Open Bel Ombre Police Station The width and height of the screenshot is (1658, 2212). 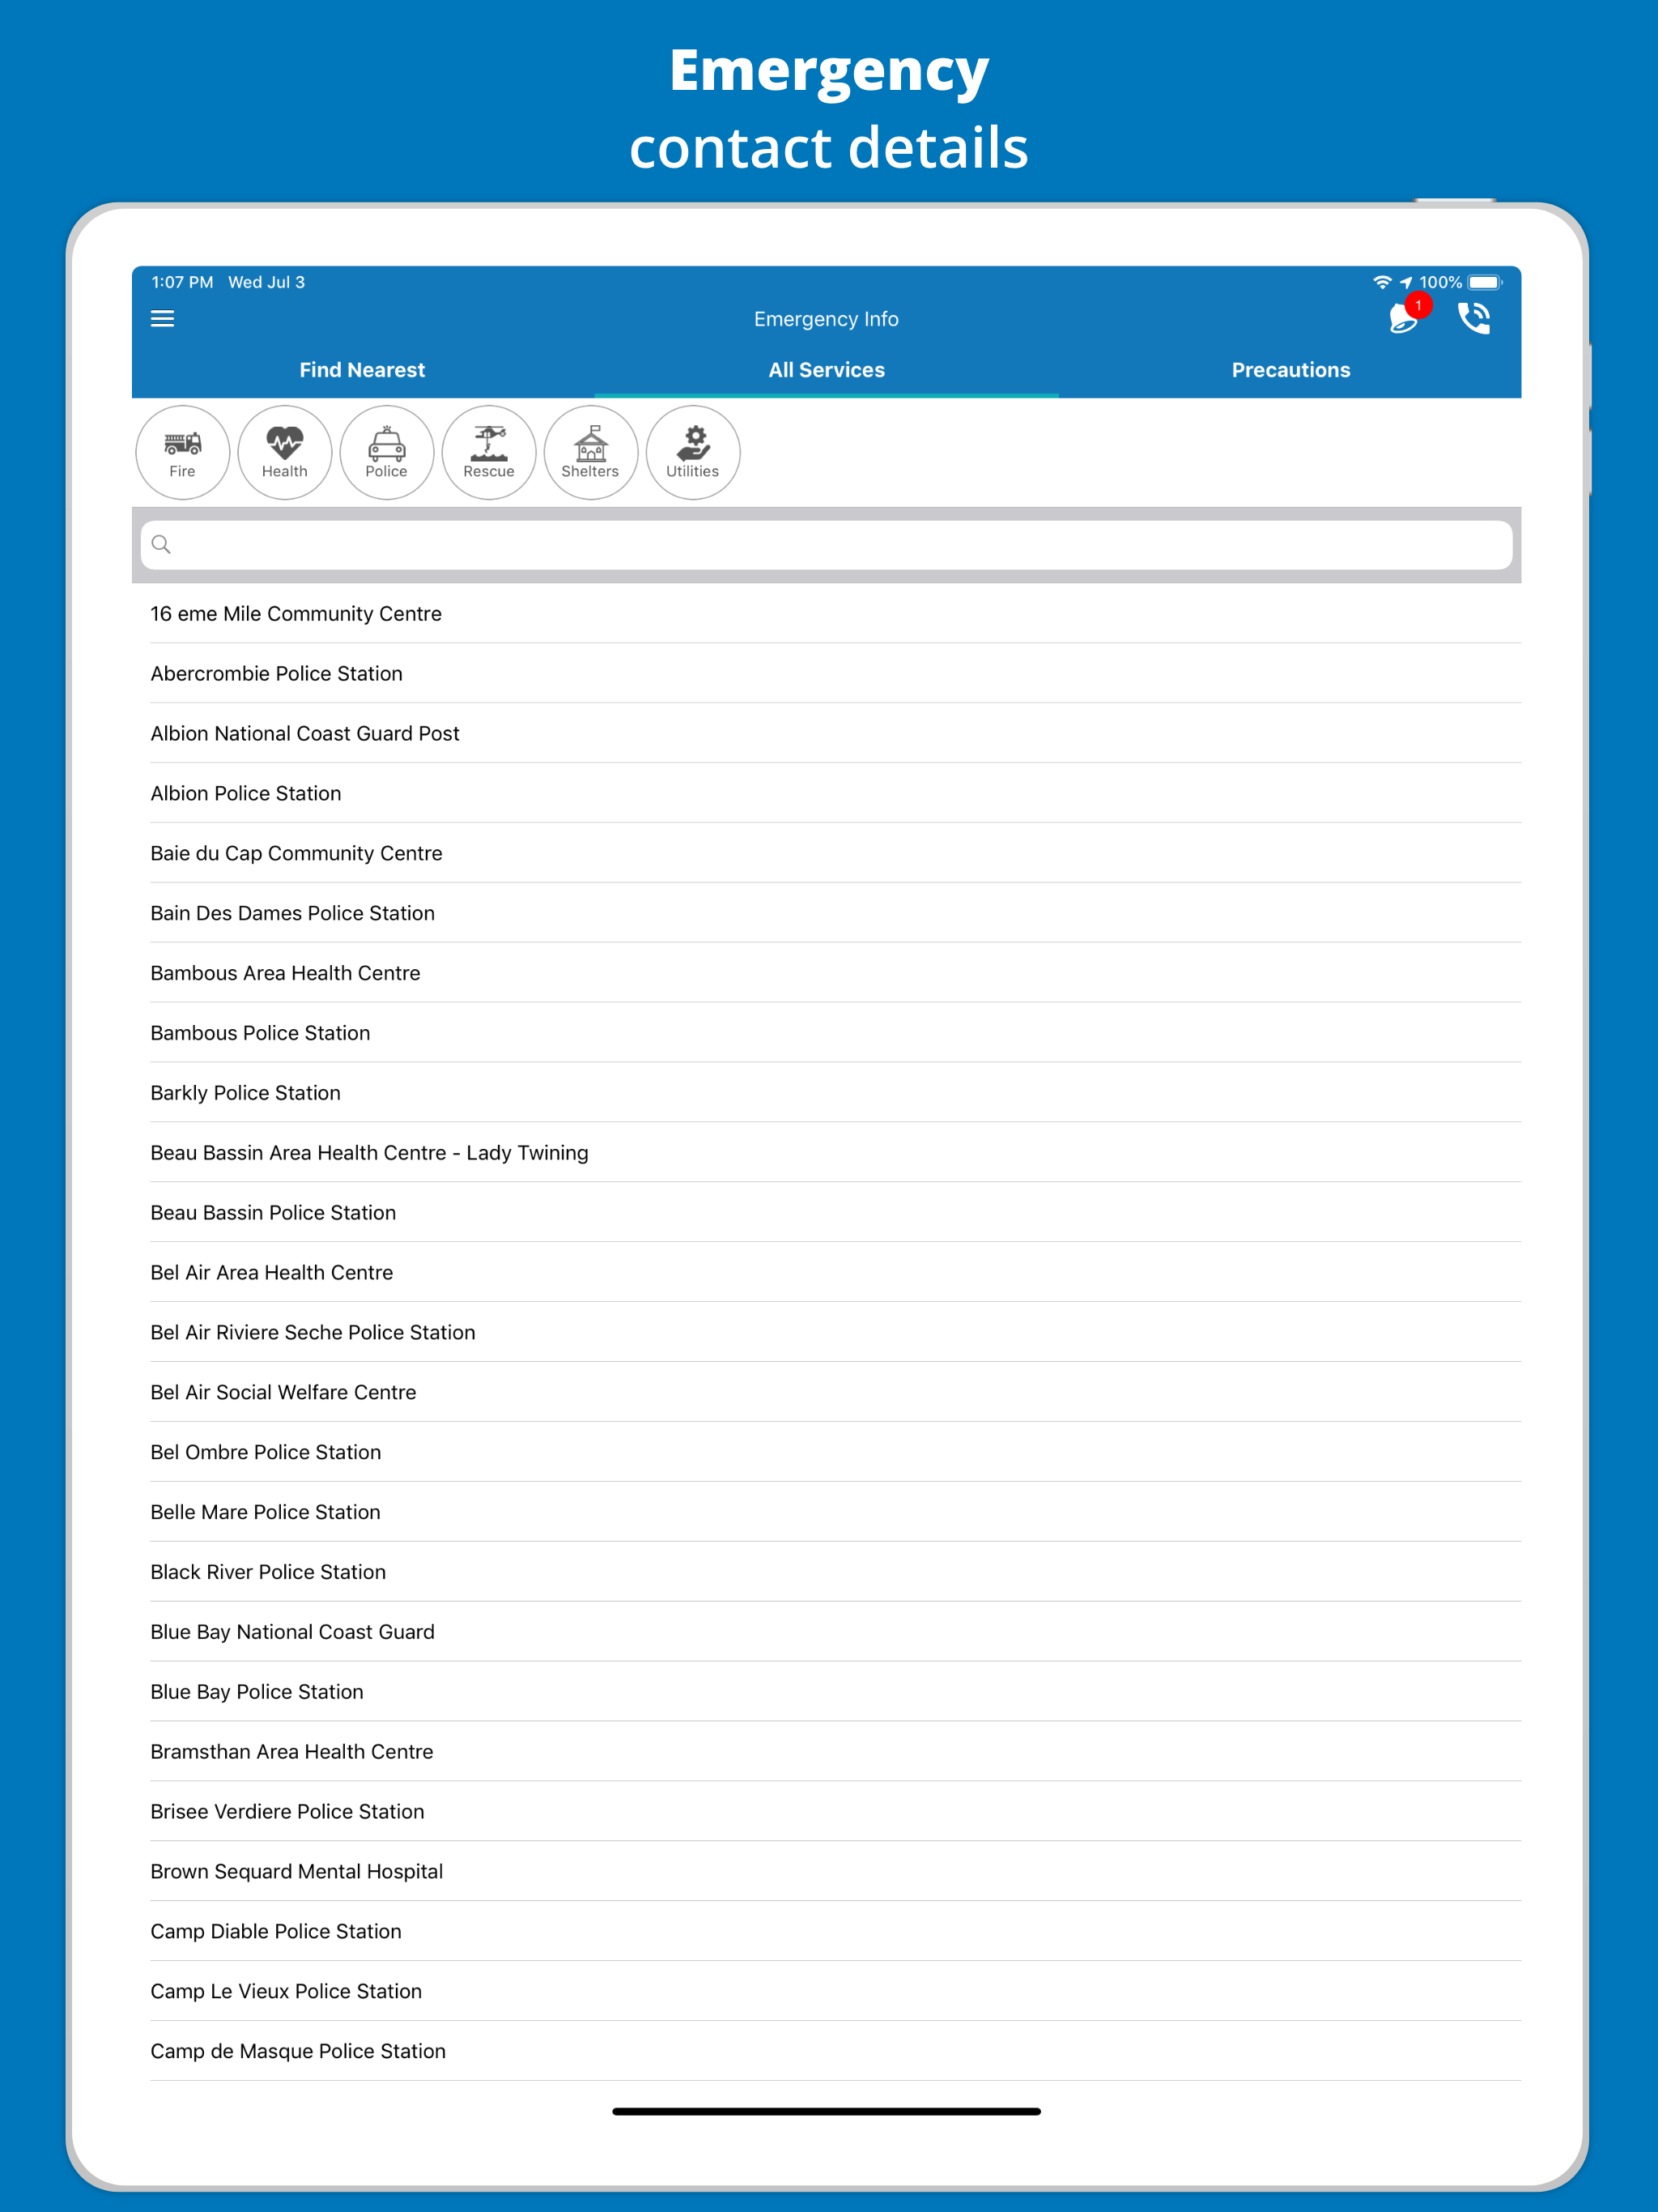pos(826,1453)
